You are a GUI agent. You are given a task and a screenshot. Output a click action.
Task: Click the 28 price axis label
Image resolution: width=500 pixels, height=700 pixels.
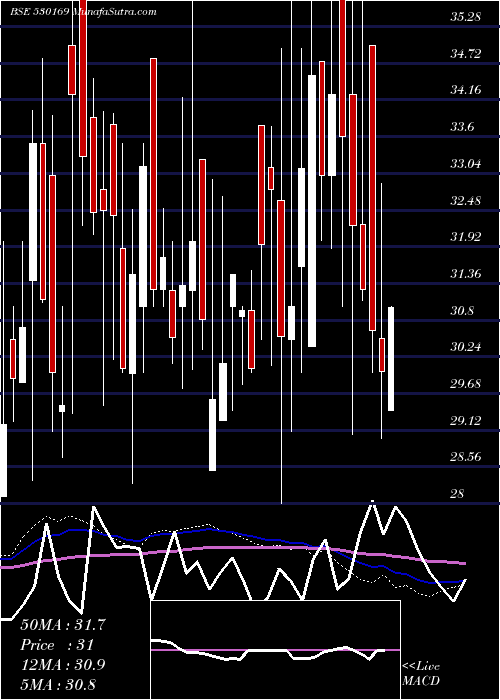pos(457,493)
